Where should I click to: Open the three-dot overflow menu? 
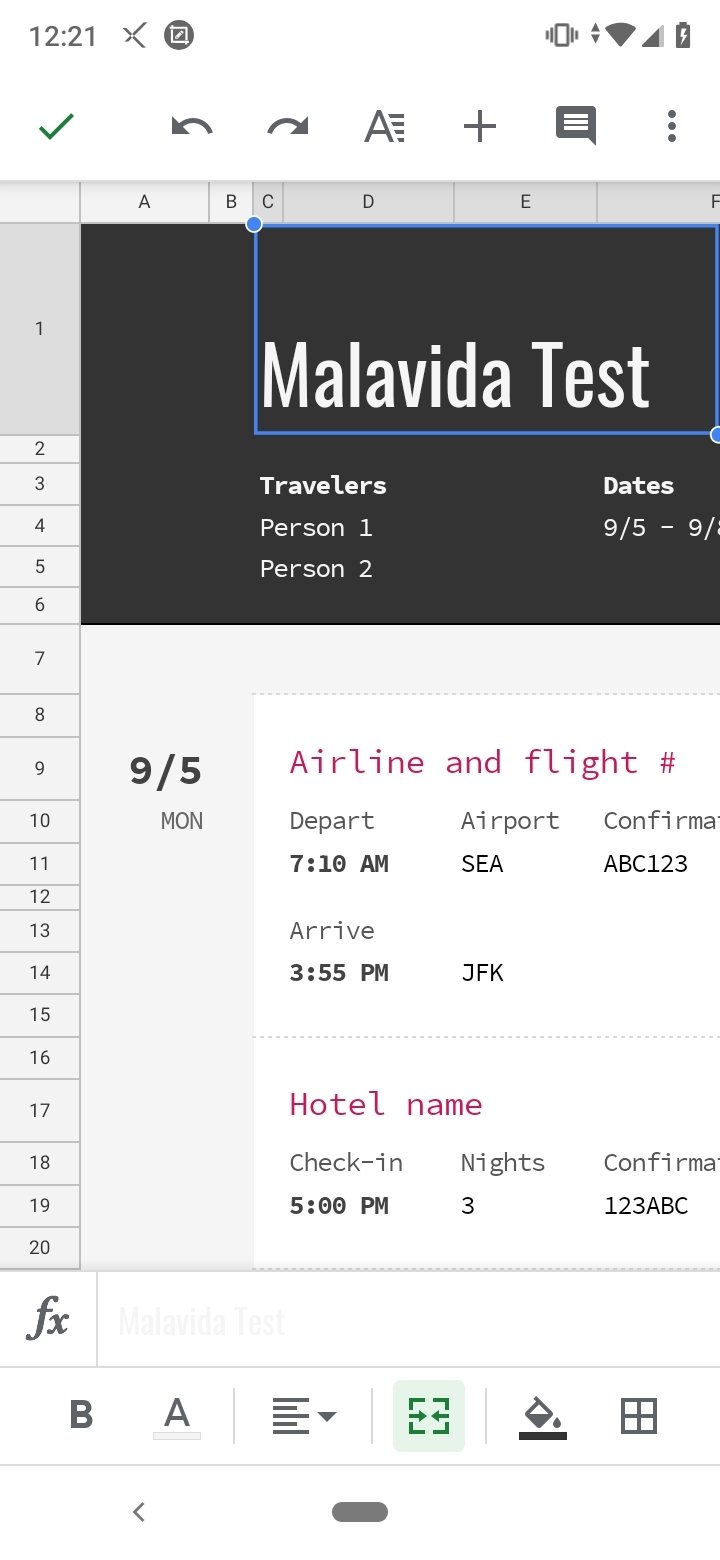click(x=672, y=127)
